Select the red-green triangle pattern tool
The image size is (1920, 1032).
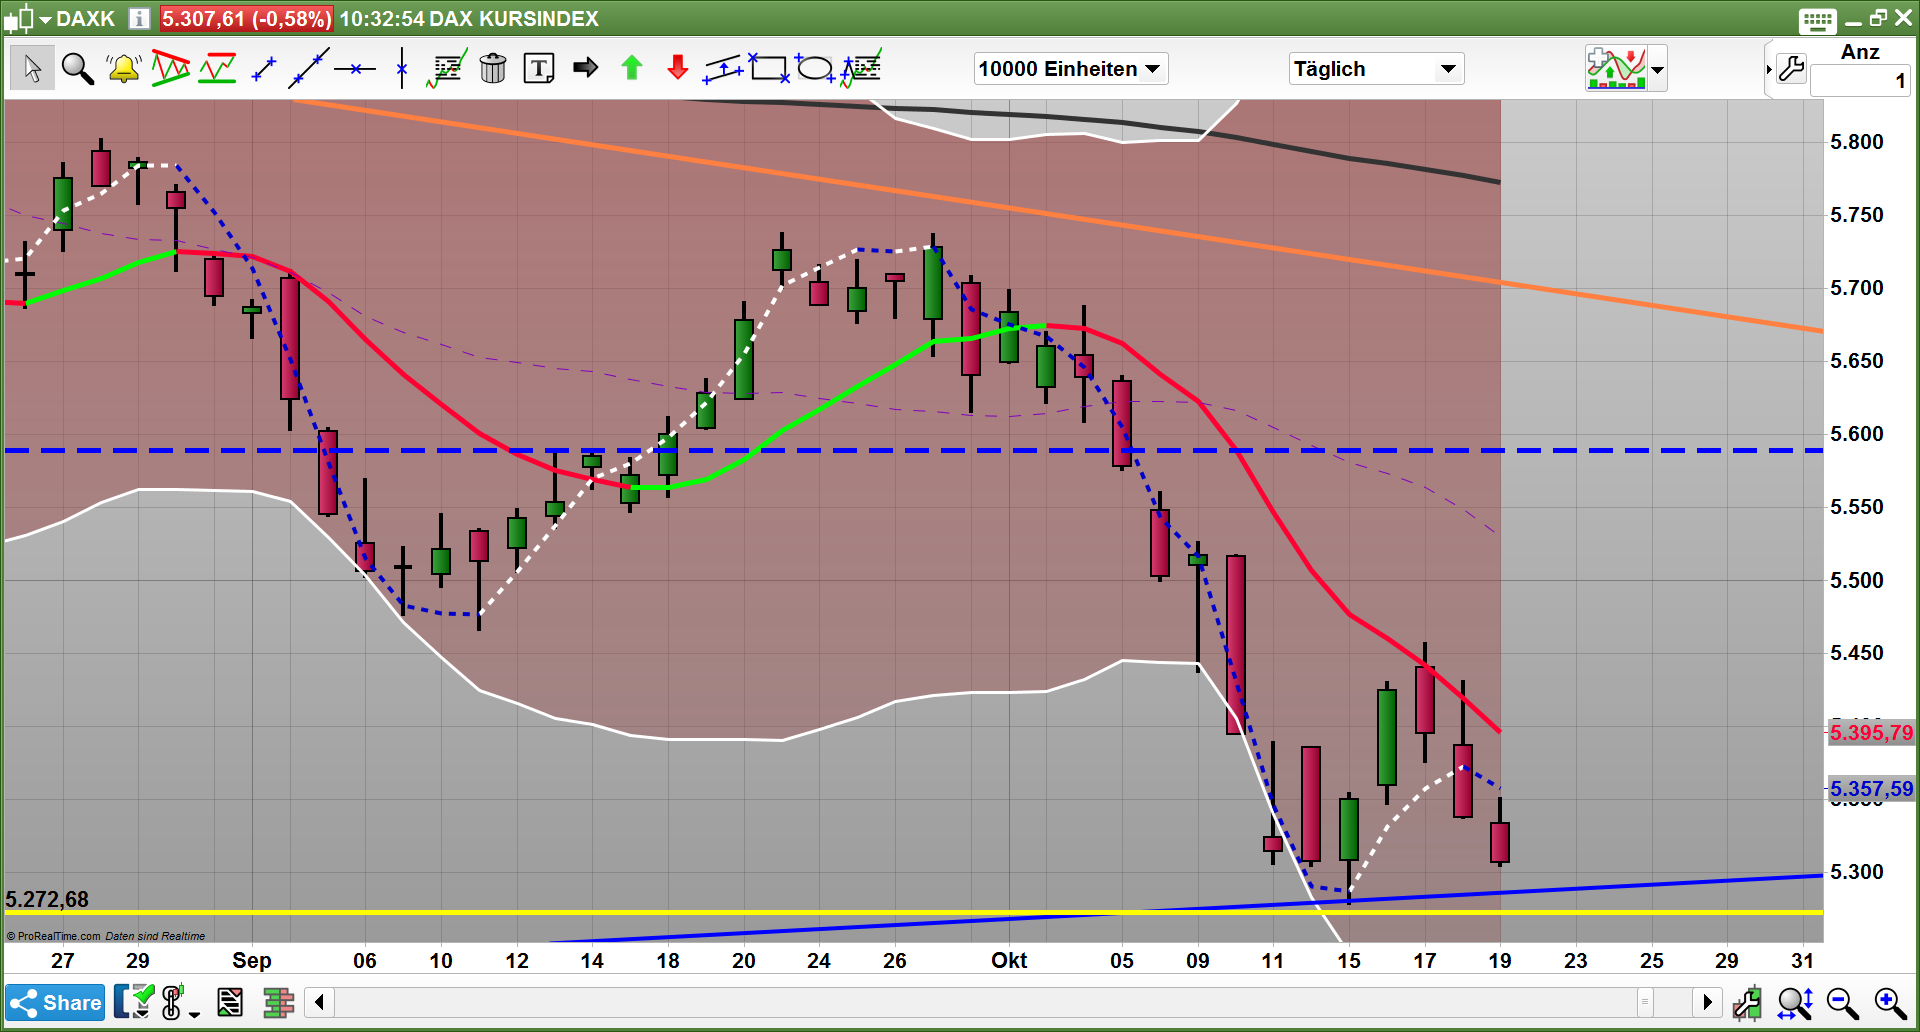[x=171, y=68]
